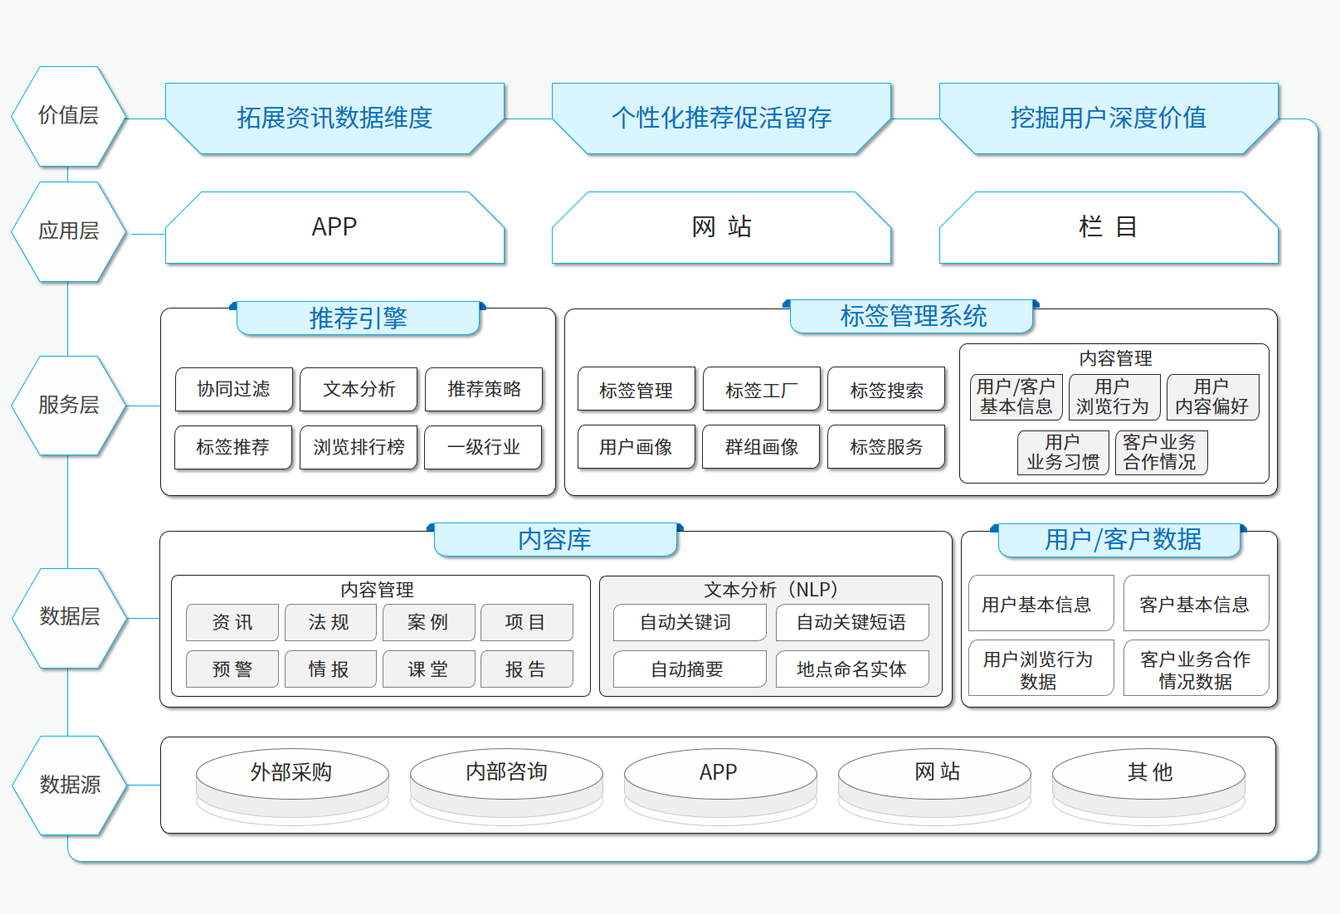Click the 标签管理系统 section header
1340x914 pixels.
913,317
